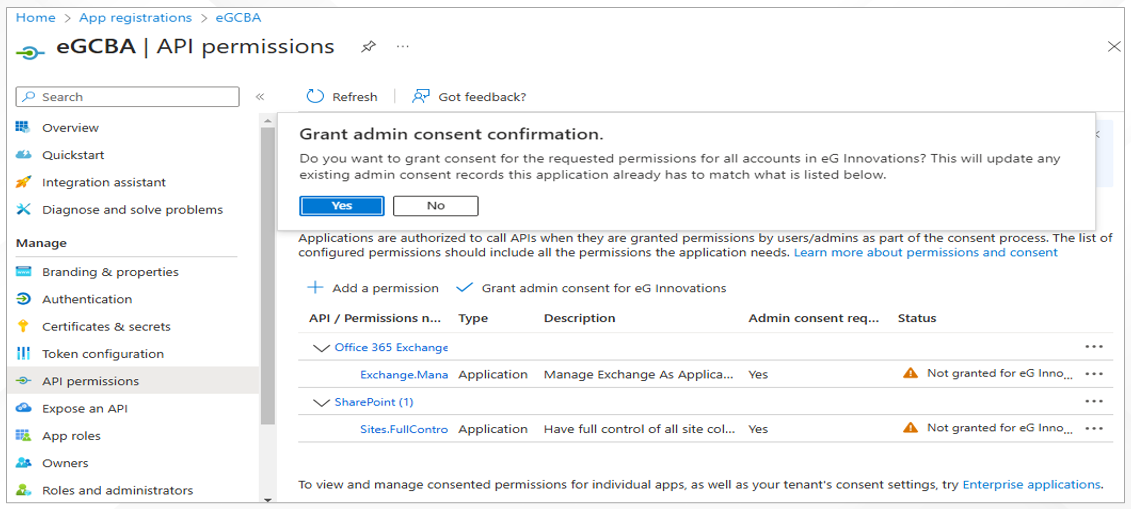Open the Enterprise applications link

click(x=1031, y=484)
